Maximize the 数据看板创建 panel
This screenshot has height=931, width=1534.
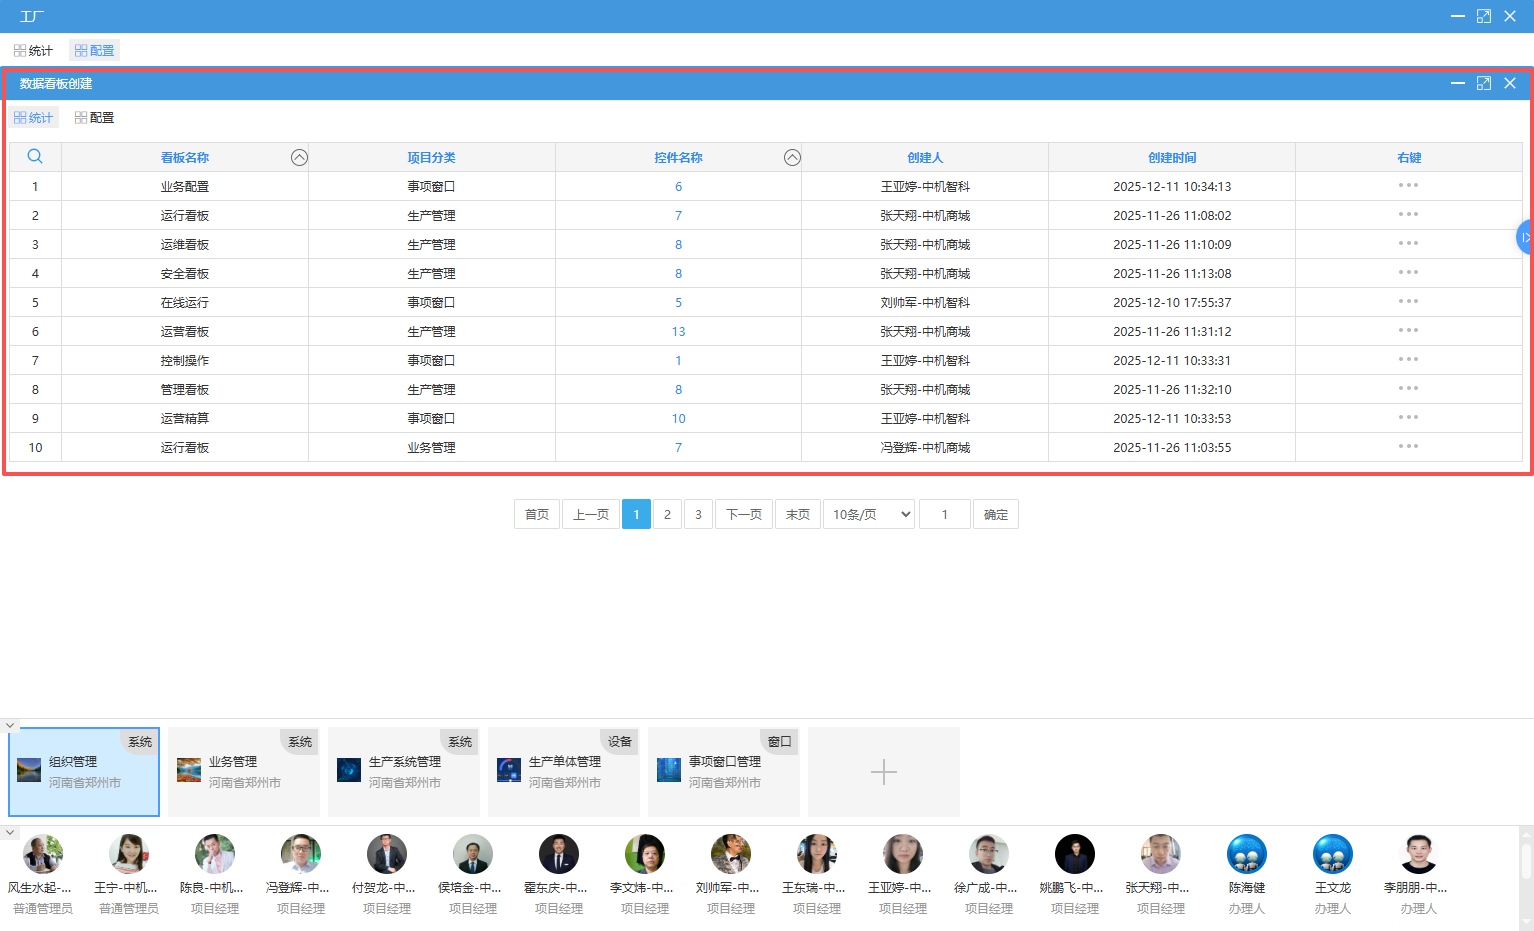click(x=1484, y=83)
